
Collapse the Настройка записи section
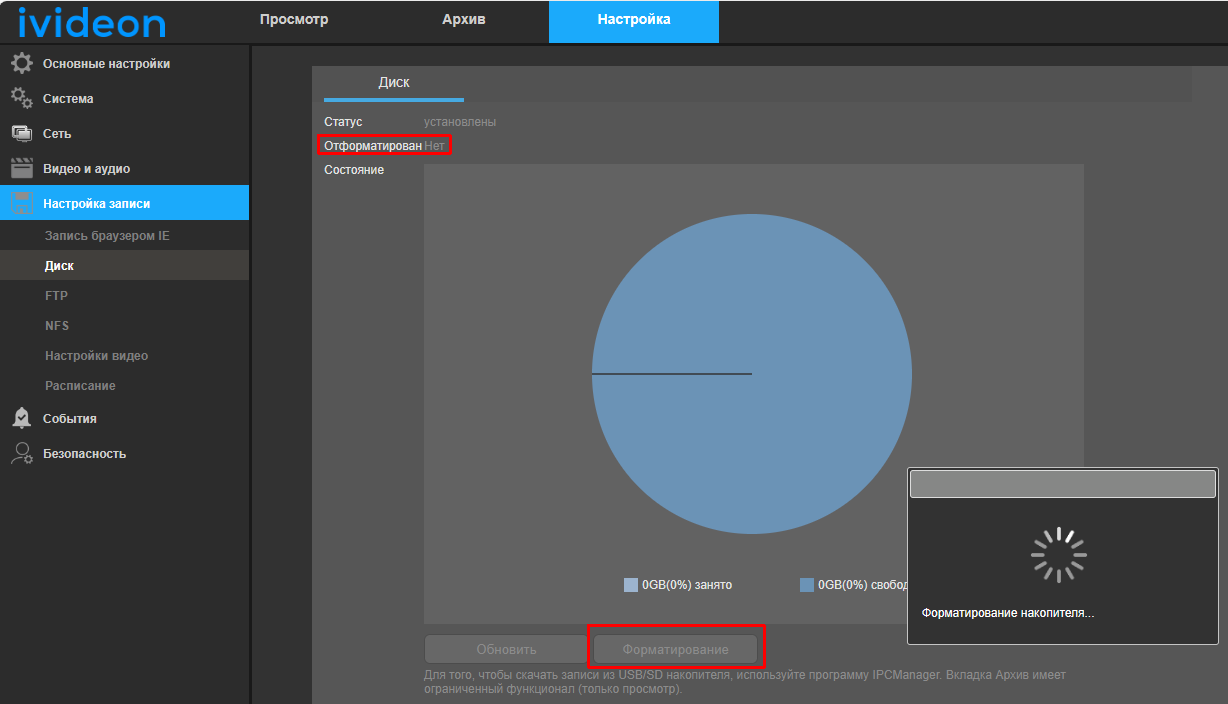[x=125, y=203]
